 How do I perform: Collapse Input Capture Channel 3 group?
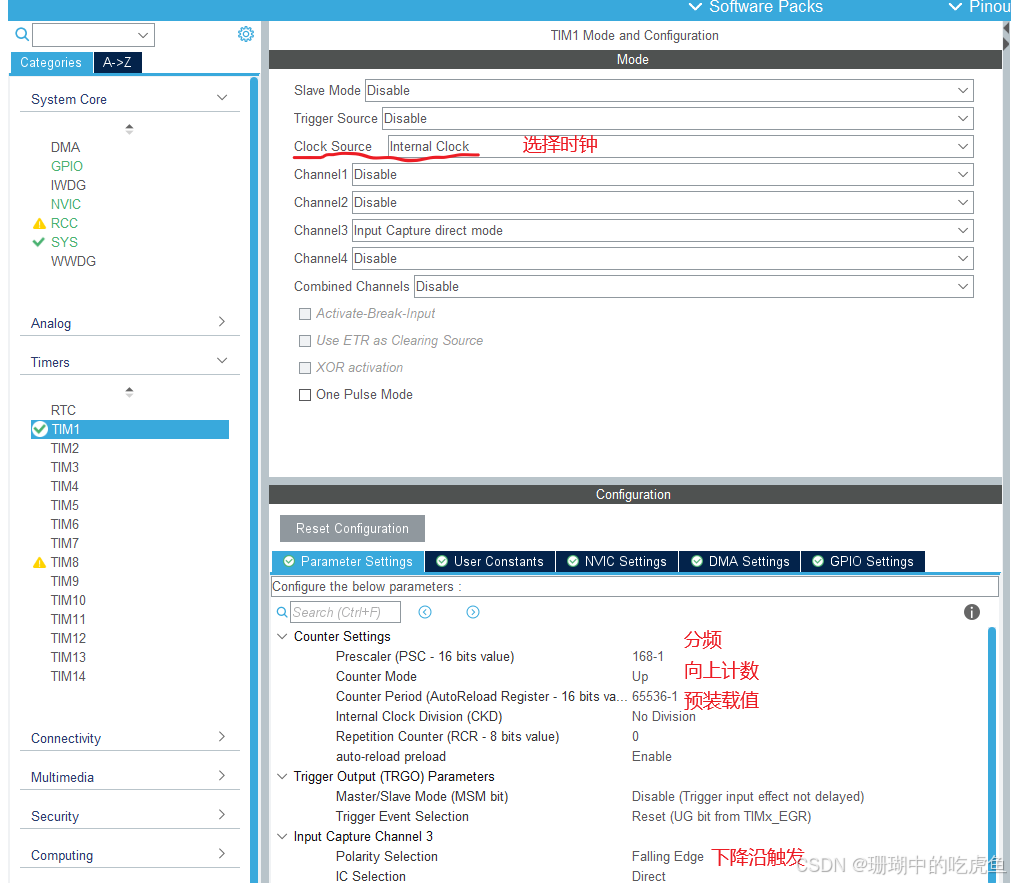282,837
